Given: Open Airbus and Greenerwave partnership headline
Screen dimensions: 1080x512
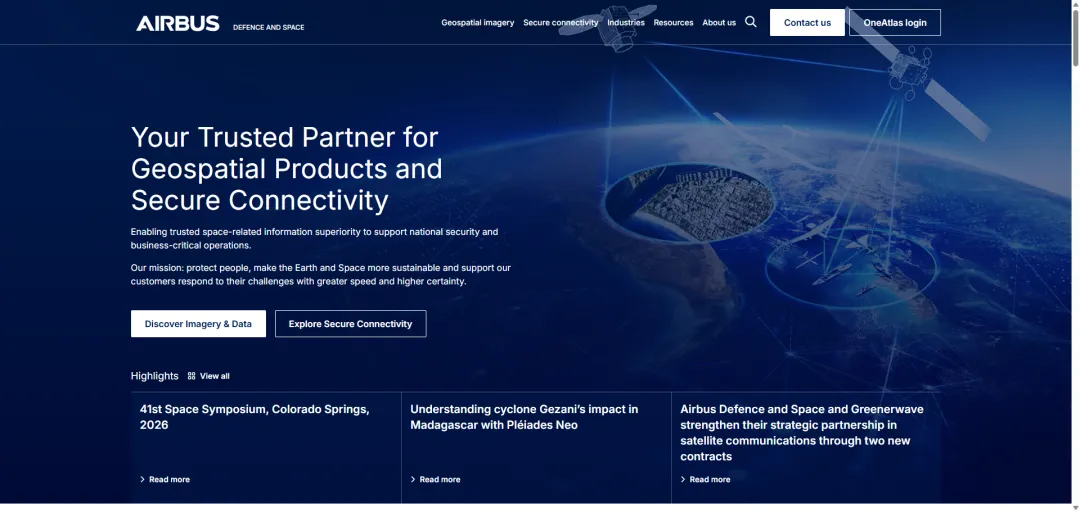Looking at the screenshot, I should coord(802,433).
